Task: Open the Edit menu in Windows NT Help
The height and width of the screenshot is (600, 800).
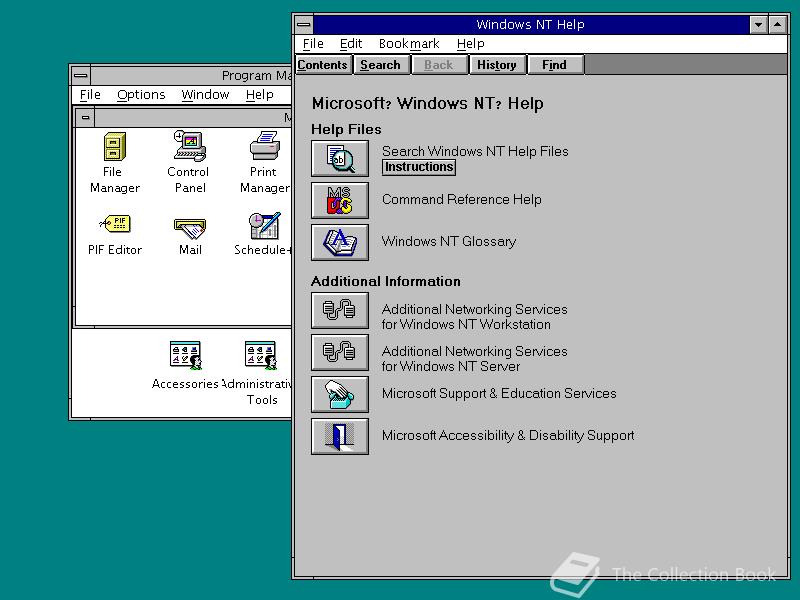Action: coord(351,44)
